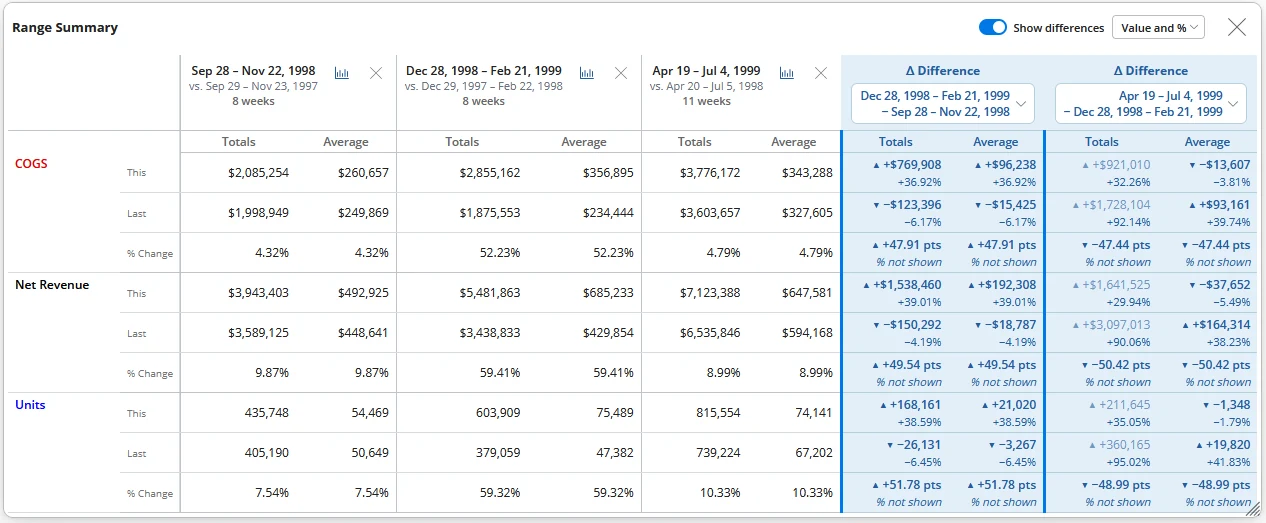Select Units total 815,554
The image size is (1266, 523).
click(x=719, y=413)
